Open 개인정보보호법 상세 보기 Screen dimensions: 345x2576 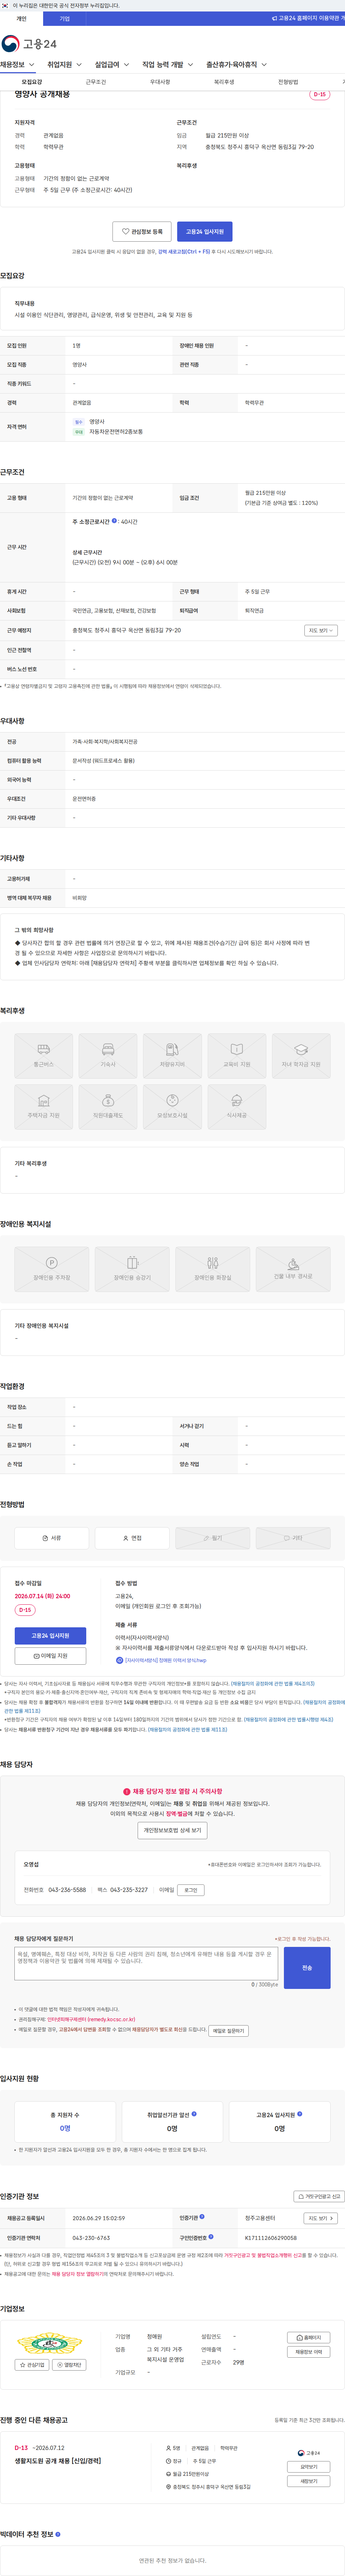(x=172, y=1831)
